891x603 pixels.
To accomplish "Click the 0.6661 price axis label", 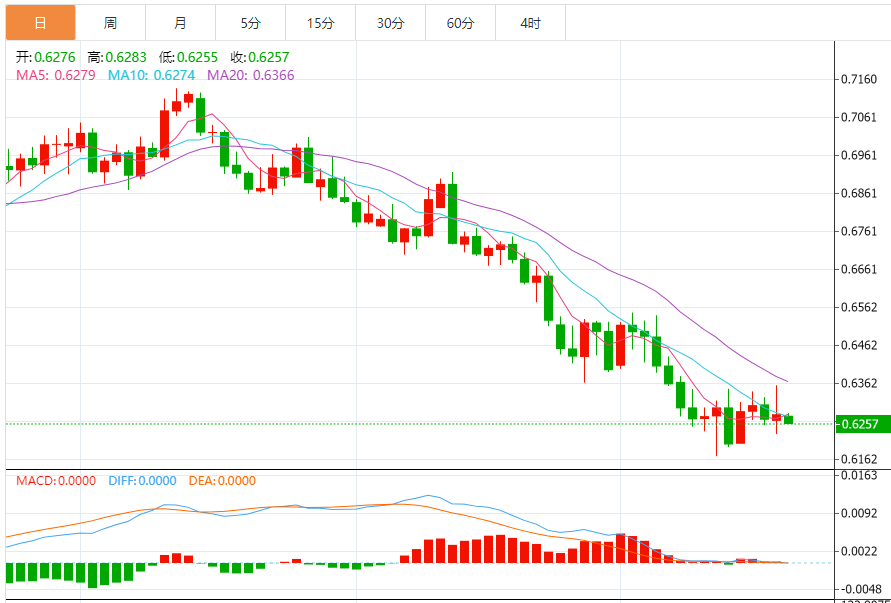I will tap(859, 269).
